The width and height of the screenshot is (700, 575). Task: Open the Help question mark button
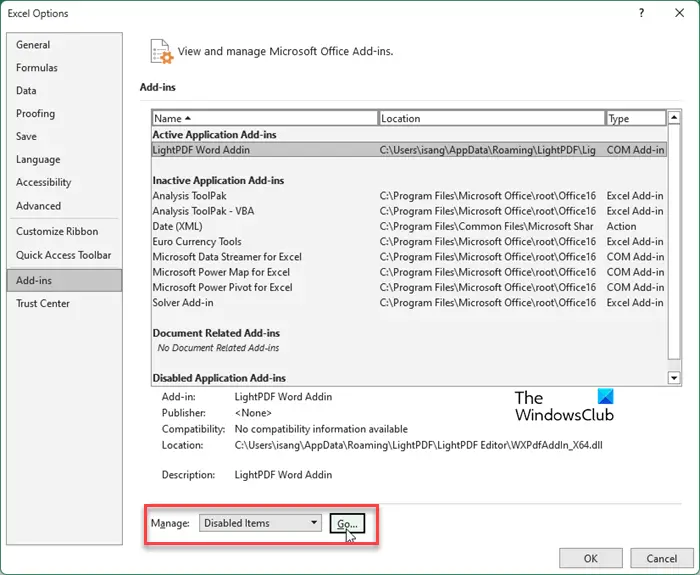click(x=642, y=13)
